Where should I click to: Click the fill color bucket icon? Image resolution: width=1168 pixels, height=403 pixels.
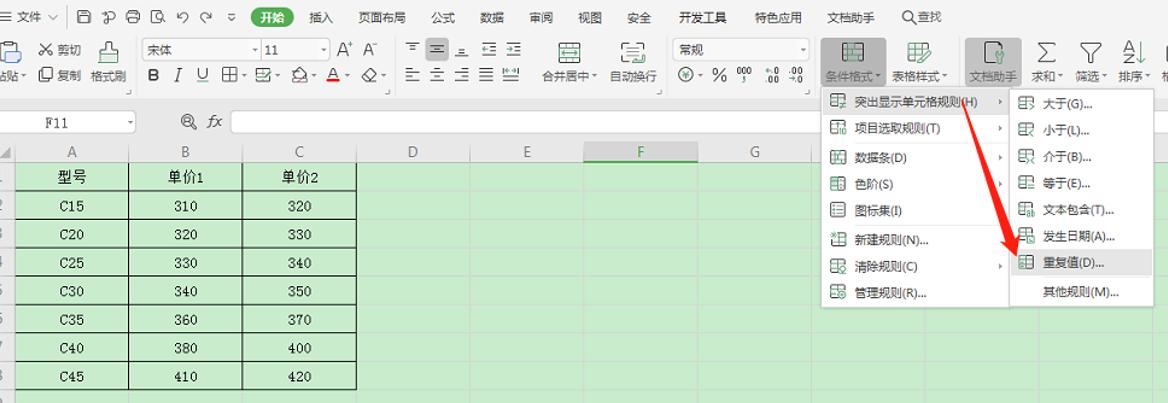[299, 75]
